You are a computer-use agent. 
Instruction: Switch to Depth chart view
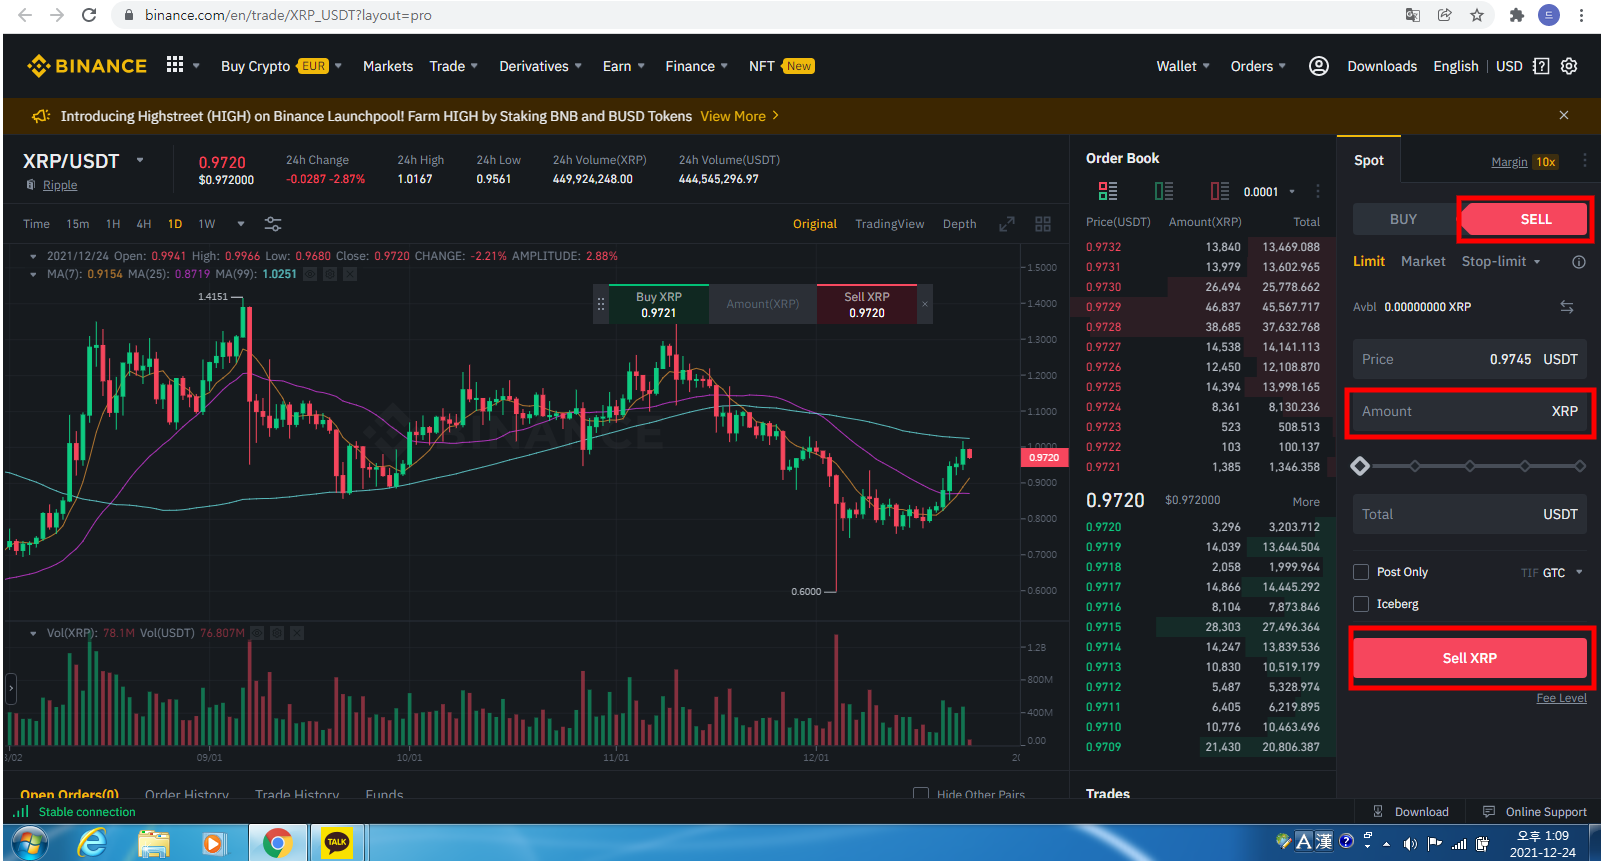point(959,224)
